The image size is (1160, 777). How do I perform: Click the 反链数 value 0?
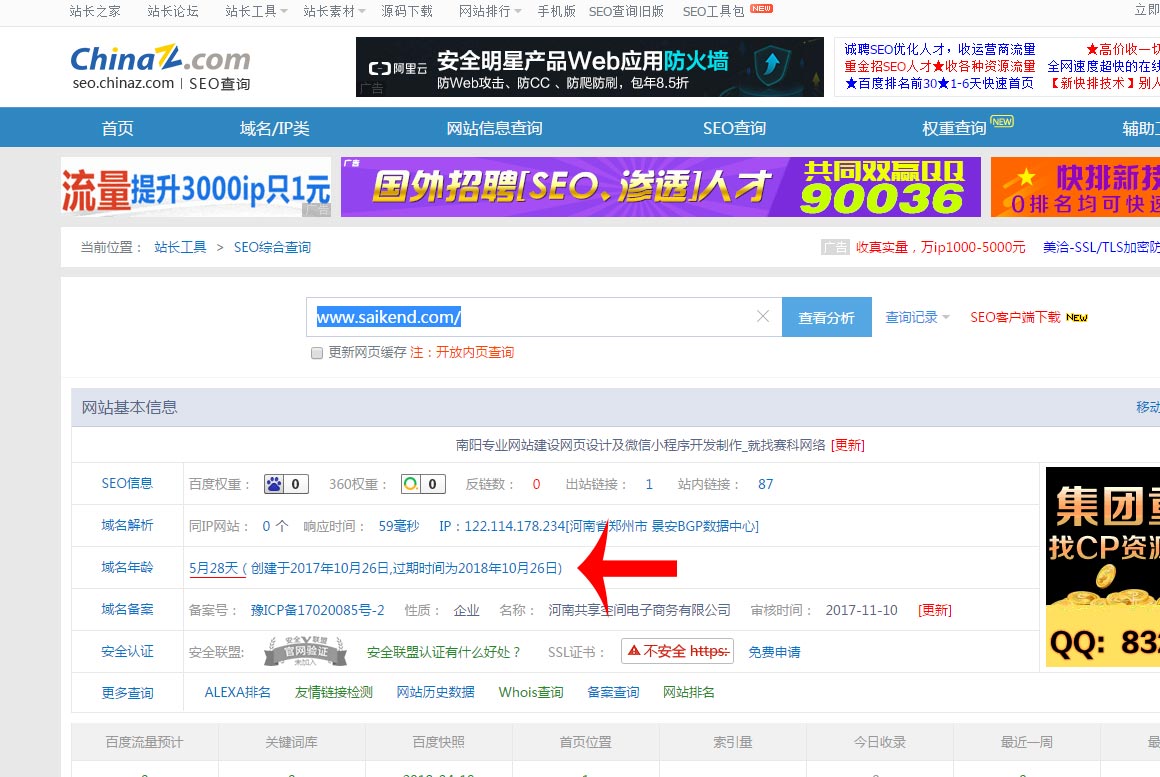pos(536,484)
